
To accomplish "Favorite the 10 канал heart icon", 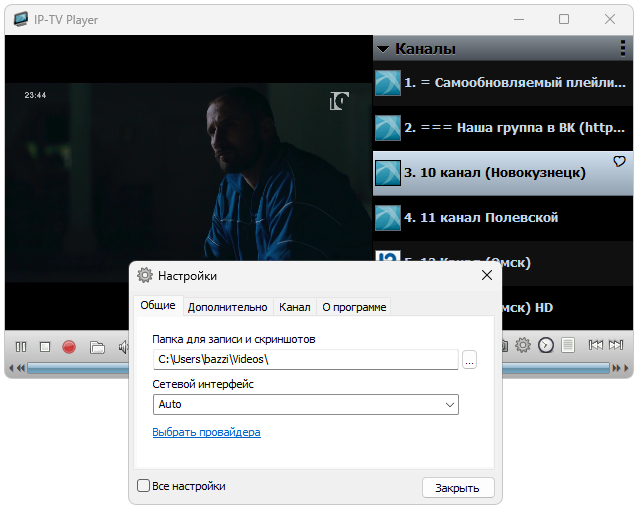I will click(x=619, y=162).
